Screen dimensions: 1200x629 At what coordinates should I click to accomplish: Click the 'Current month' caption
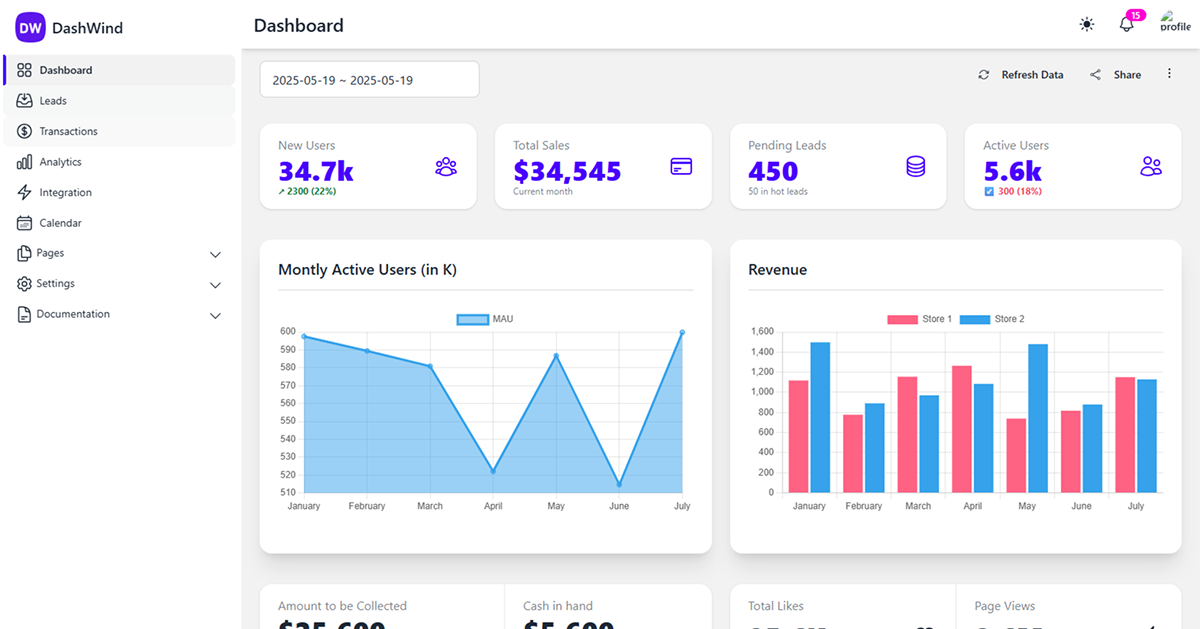[x=543, y=191]
